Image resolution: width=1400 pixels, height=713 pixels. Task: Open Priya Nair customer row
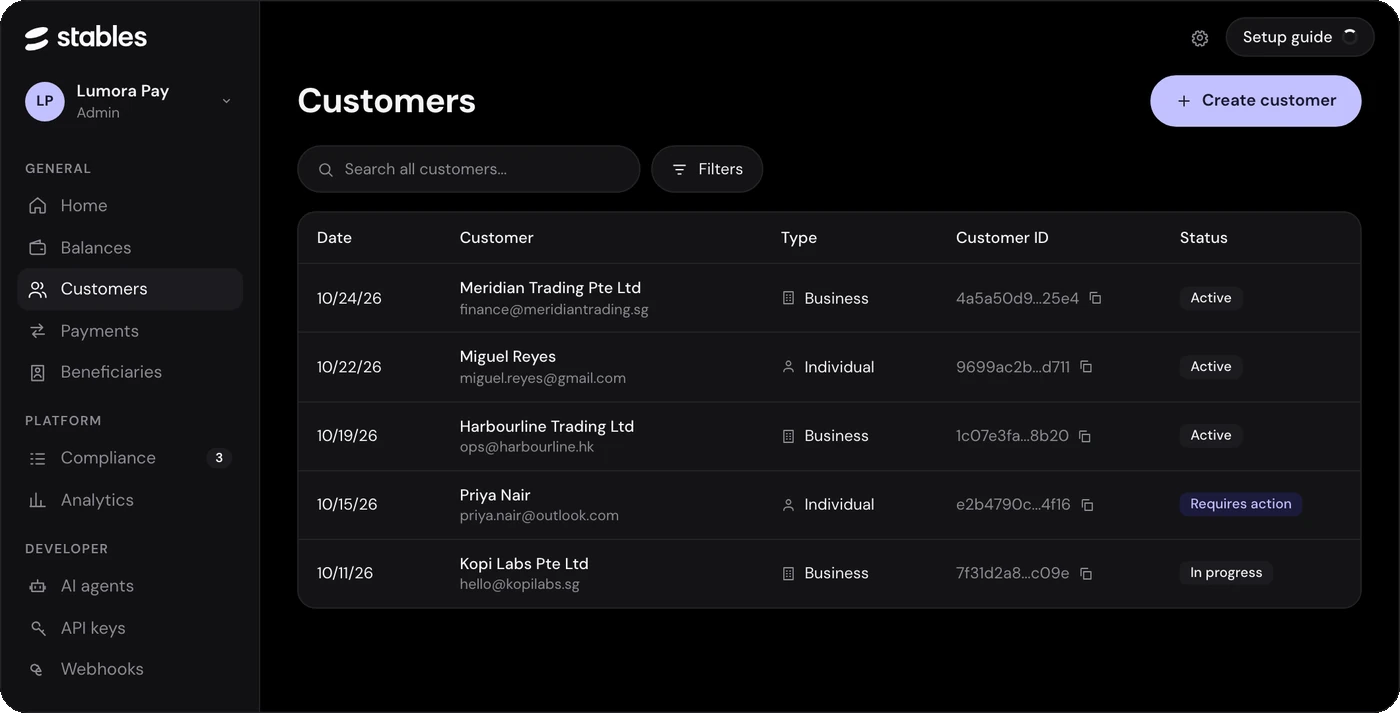pyautogui.click(x=829, y=505)
